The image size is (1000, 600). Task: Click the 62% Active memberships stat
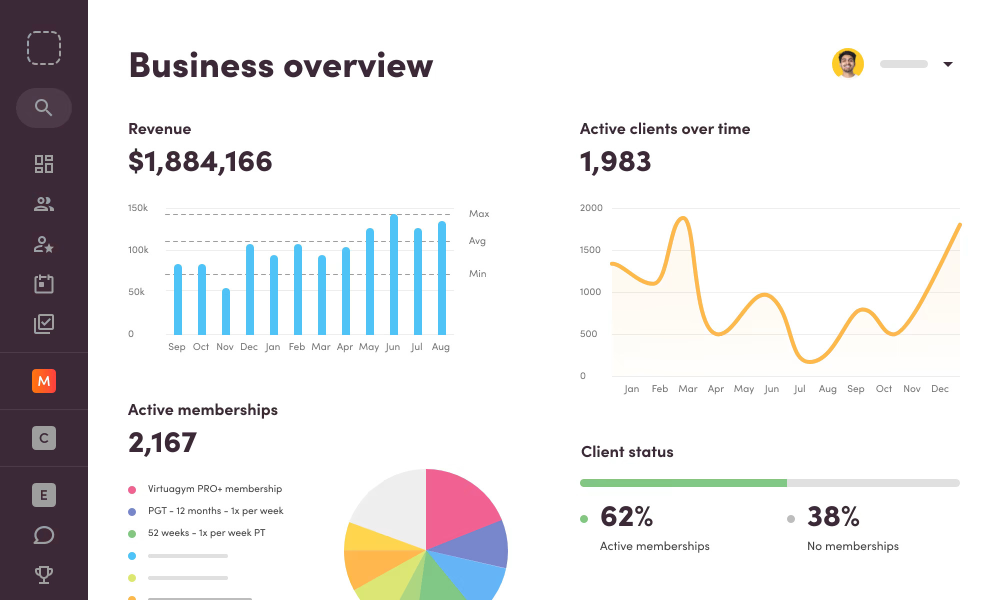627,517
